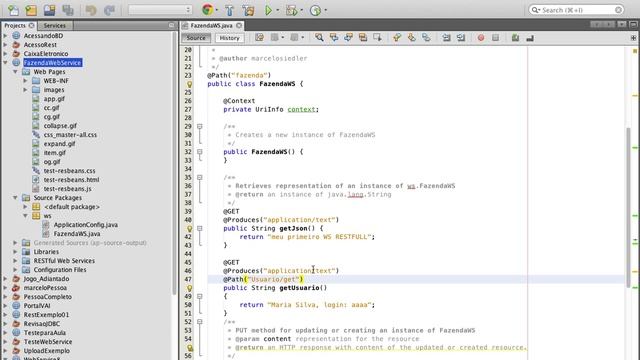Minimize the Projects window group
This screenshot has height=360, width=640.
coord(171,25)
